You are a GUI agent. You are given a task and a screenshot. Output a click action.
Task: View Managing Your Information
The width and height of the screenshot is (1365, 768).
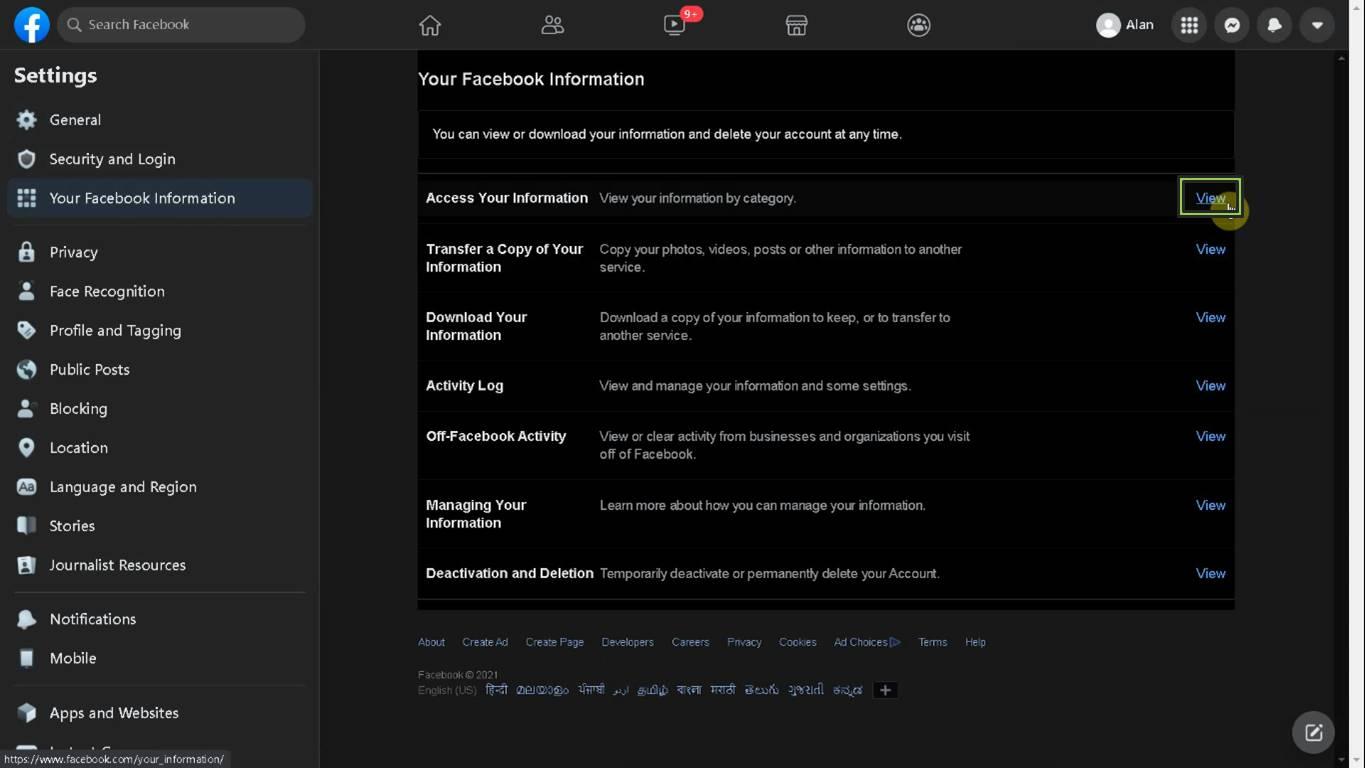coord(1210,505)
